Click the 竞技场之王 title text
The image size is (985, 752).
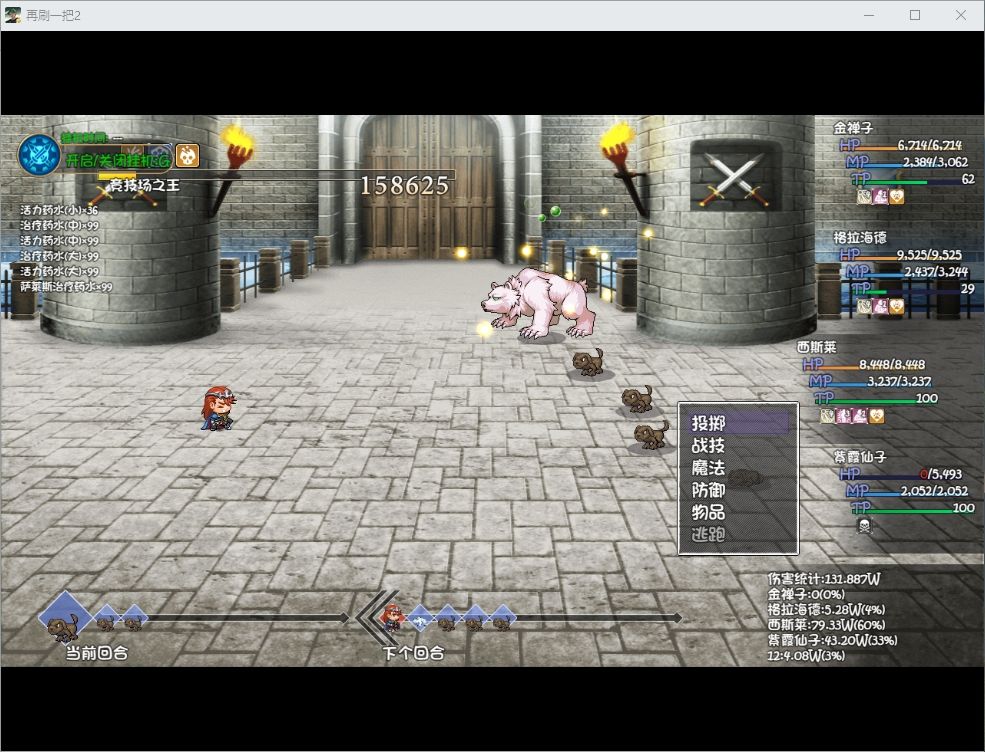(144, 185)
